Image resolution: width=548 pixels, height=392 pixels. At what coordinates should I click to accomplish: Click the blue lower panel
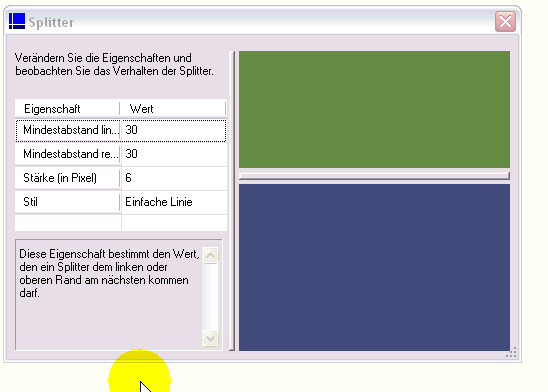pos(374,267)
